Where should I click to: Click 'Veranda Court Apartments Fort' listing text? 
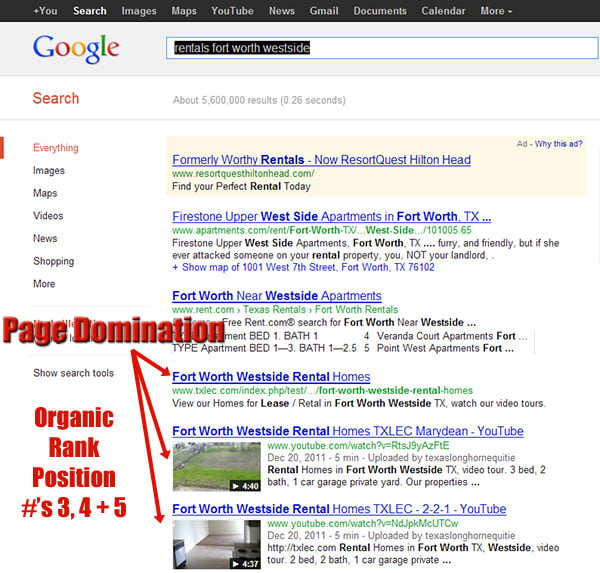(446, 336)
